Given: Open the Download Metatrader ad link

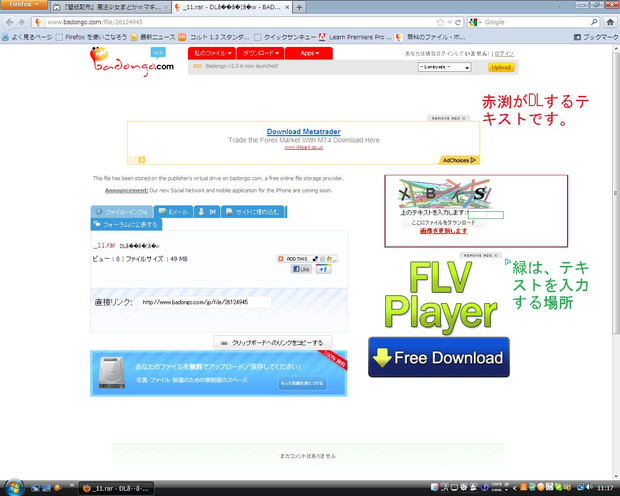Looking at the screenshot, I should click(304, 131).
